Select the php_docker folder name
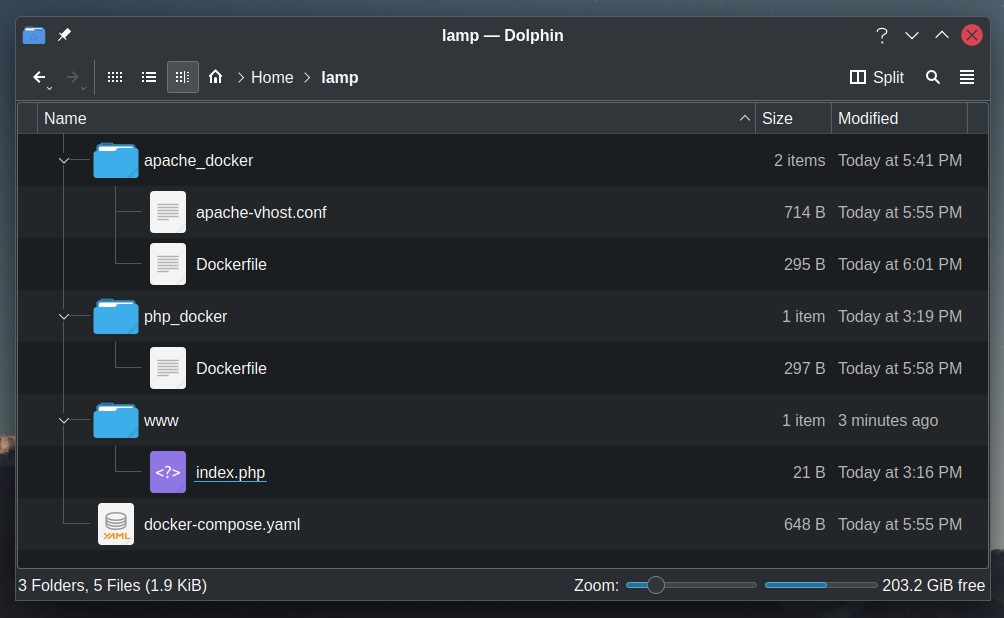The height and width of the screenshot is (618, 1004). click(x=186, y=317)
